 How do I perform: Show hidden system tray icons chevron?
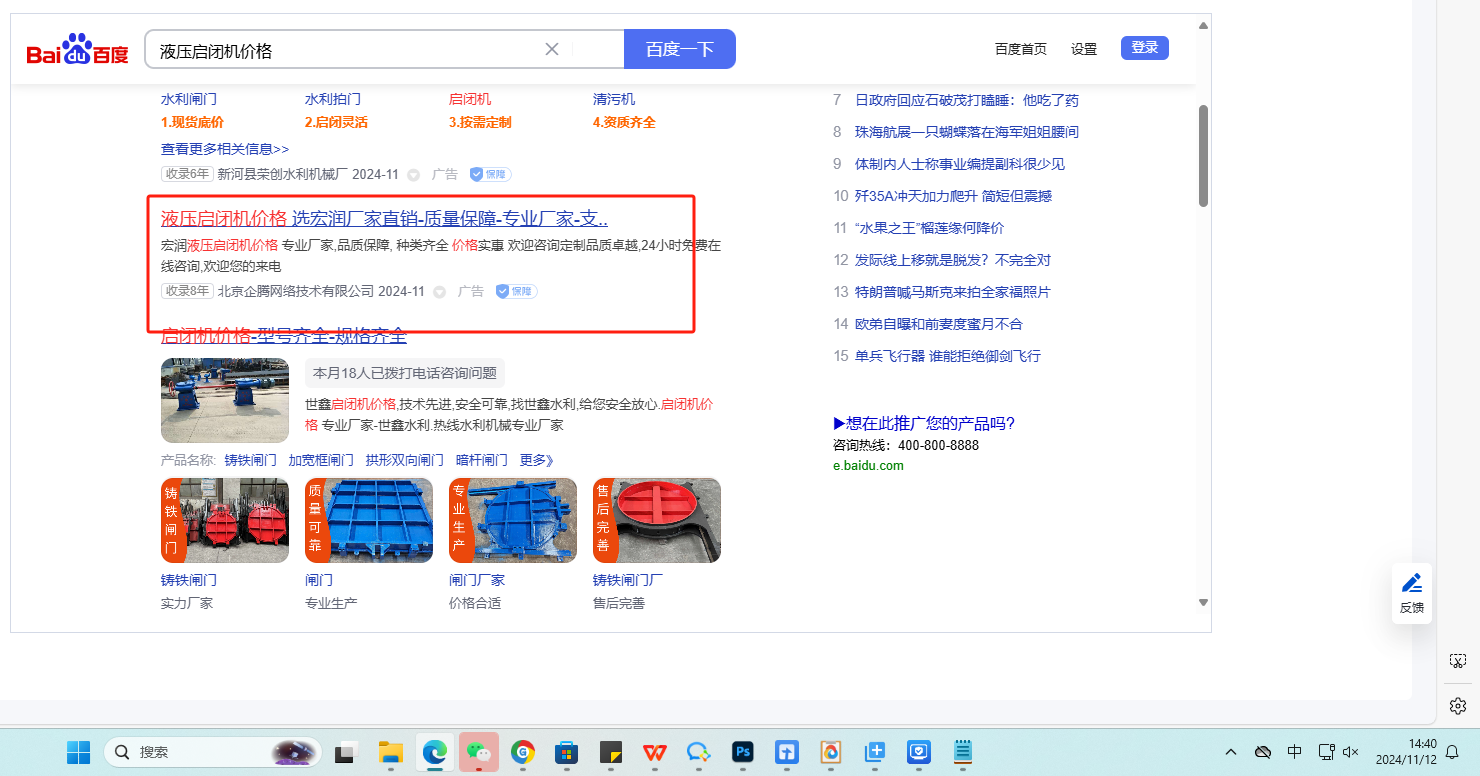1231,752
